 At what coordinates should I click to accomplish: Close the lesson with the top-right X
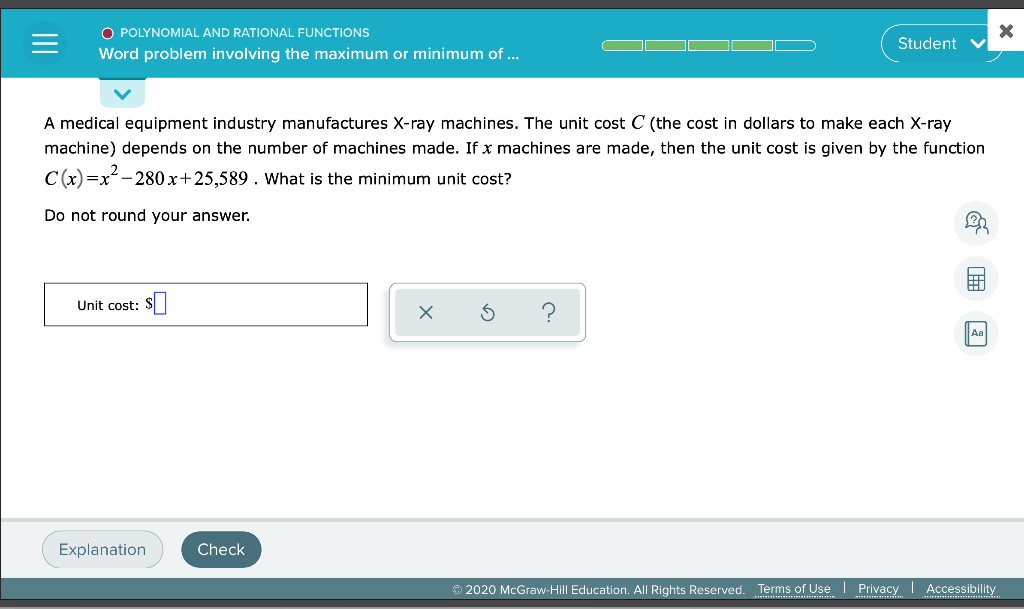coord(1006,29)
